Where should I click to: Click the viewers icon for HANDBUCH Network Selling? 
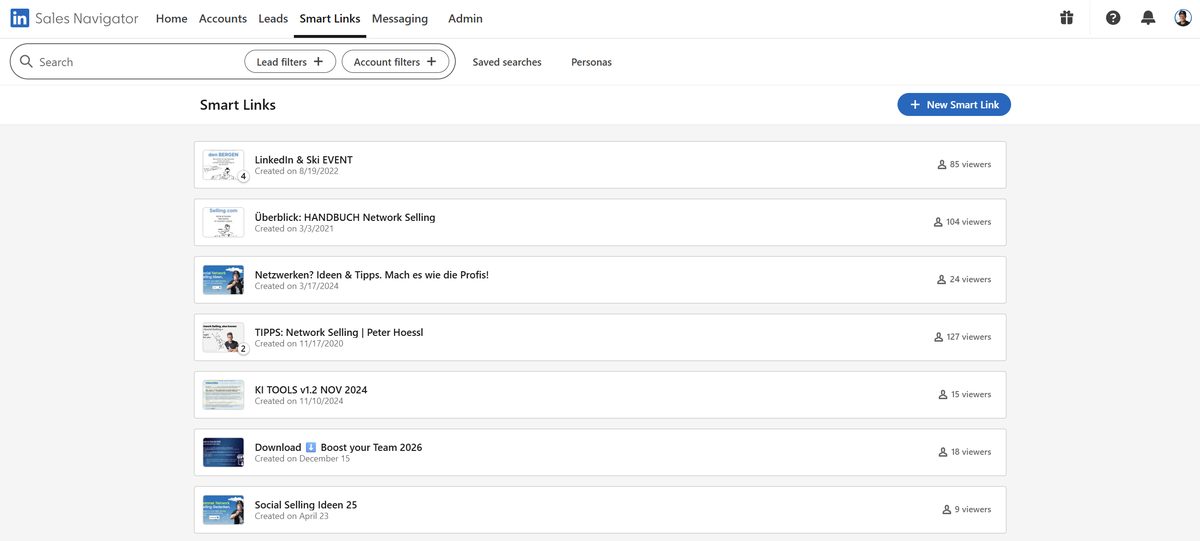click(x=938, y=222)
